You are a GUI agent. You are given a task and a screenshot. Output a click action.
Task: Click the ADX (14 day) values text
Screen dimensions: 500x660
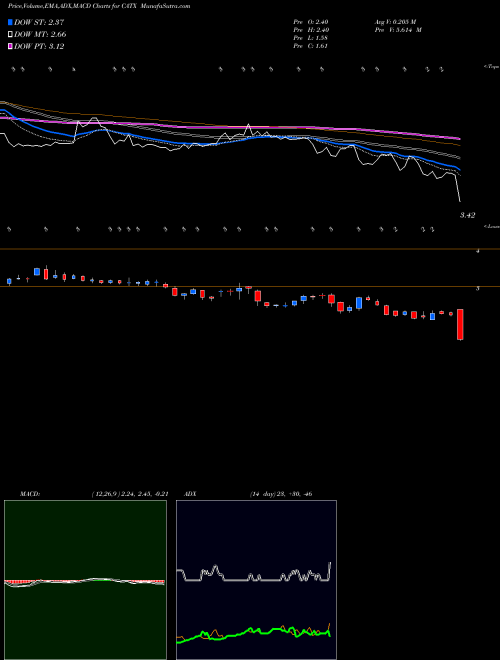[280, 494]
